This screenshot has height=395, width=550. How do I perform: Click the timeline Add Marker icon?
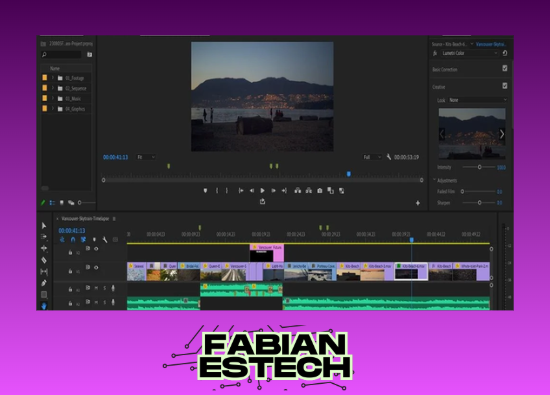point(94,240)
